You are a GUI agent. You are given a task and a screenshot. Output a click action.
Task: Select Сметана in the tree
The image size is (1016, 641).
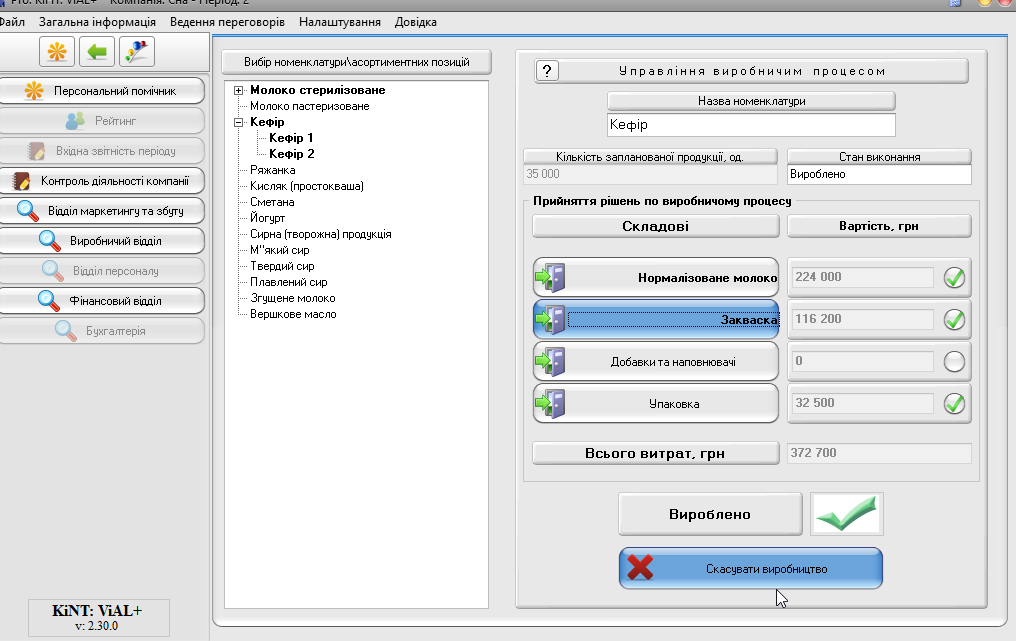[x=272, y=202]
